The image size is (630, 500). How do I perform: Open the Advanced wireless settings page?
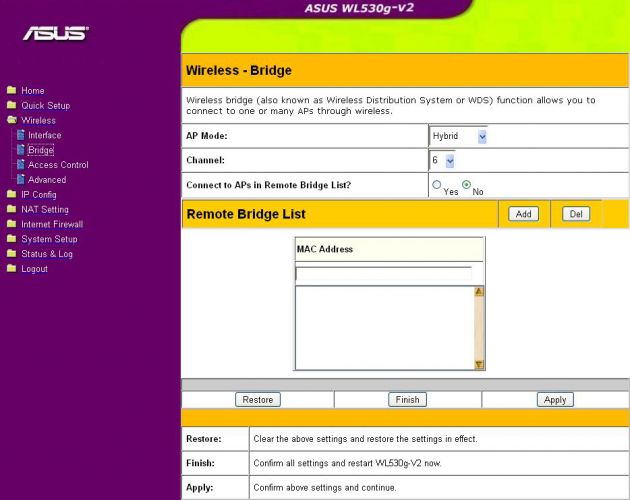(47, 180)
